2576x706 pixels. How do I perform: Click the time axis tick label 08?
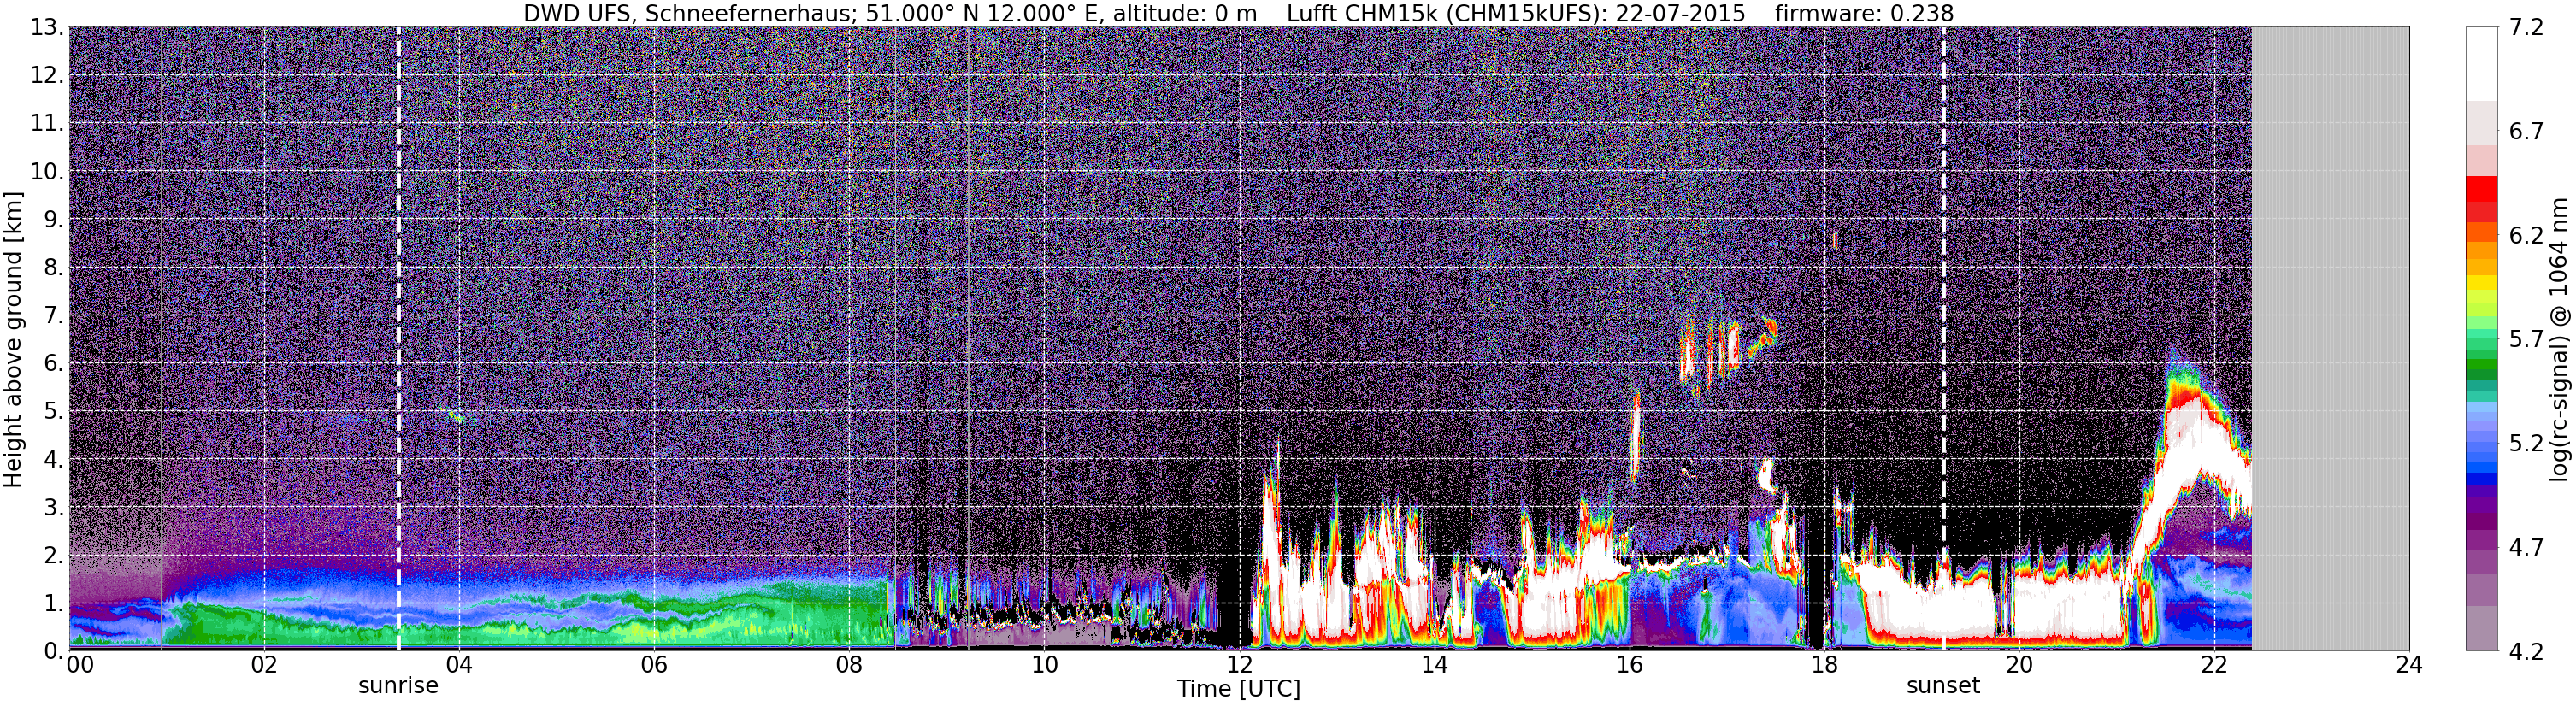tap(849, 665)
